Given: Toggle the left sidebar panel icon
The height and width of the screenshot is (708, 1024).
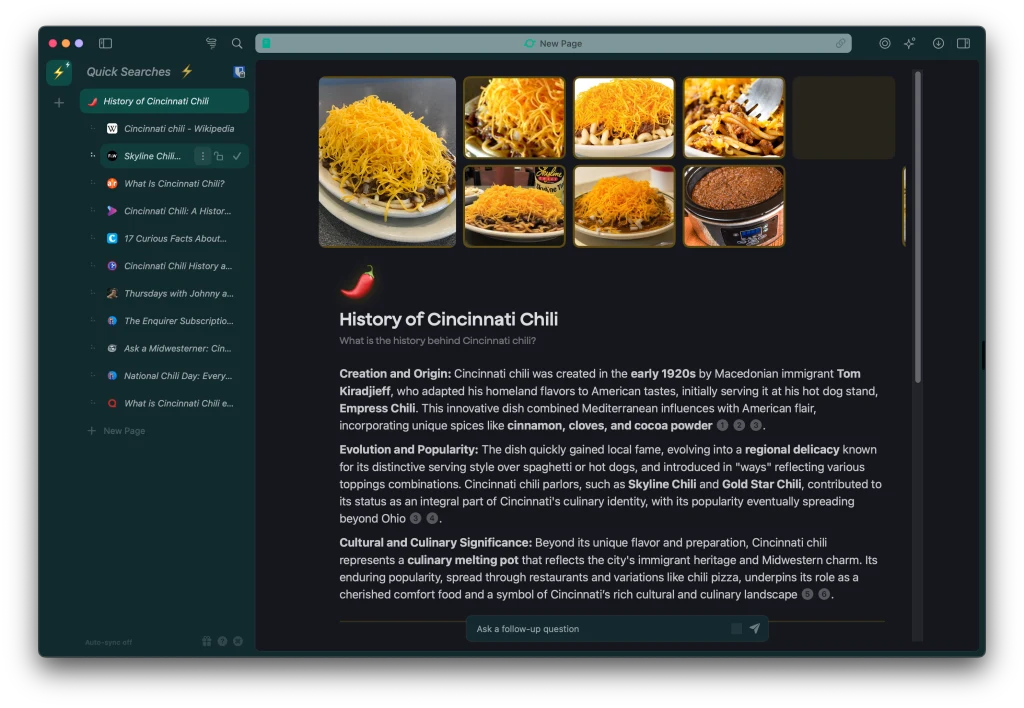Looking at the screenshot, I should tap(105, 44).
